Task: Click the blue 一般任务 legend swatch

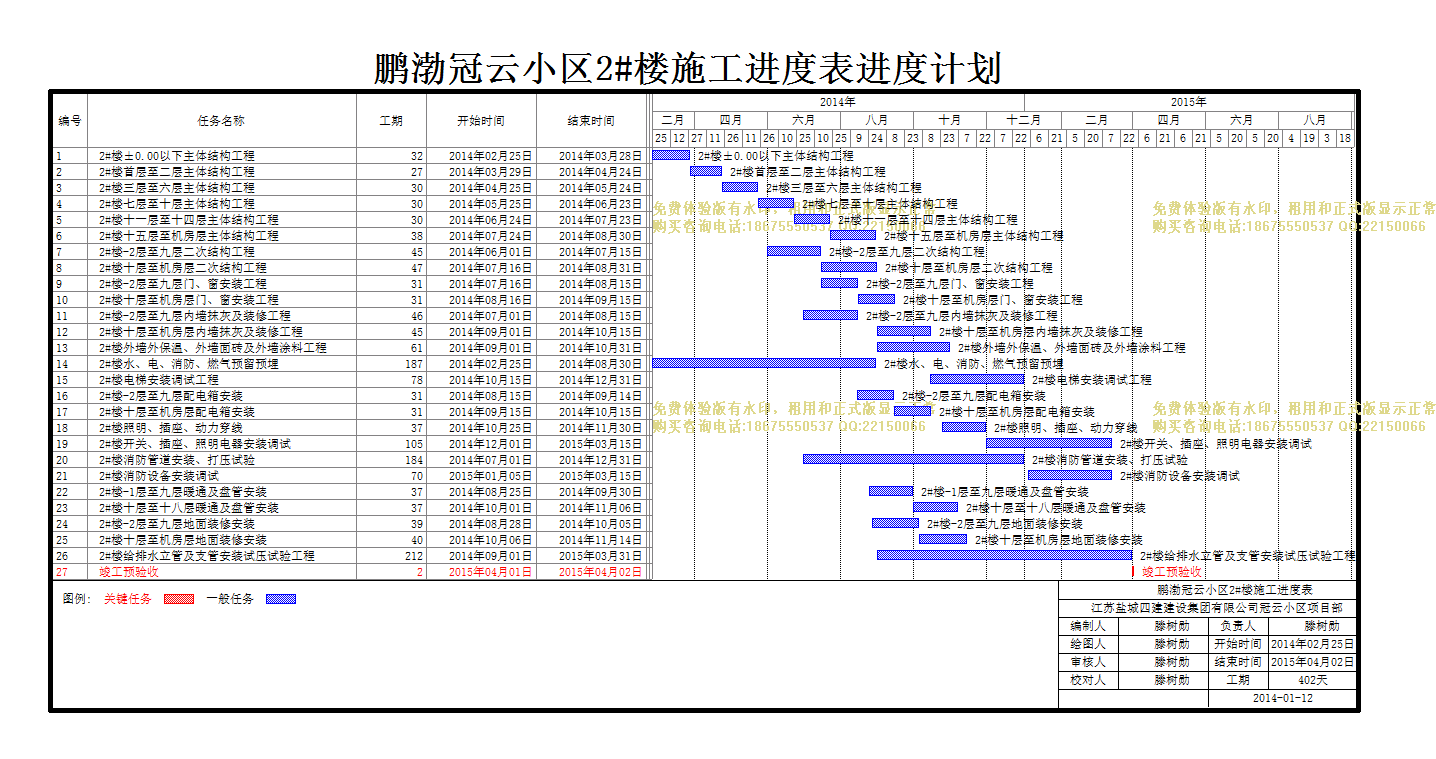Action: coord(281,599)
